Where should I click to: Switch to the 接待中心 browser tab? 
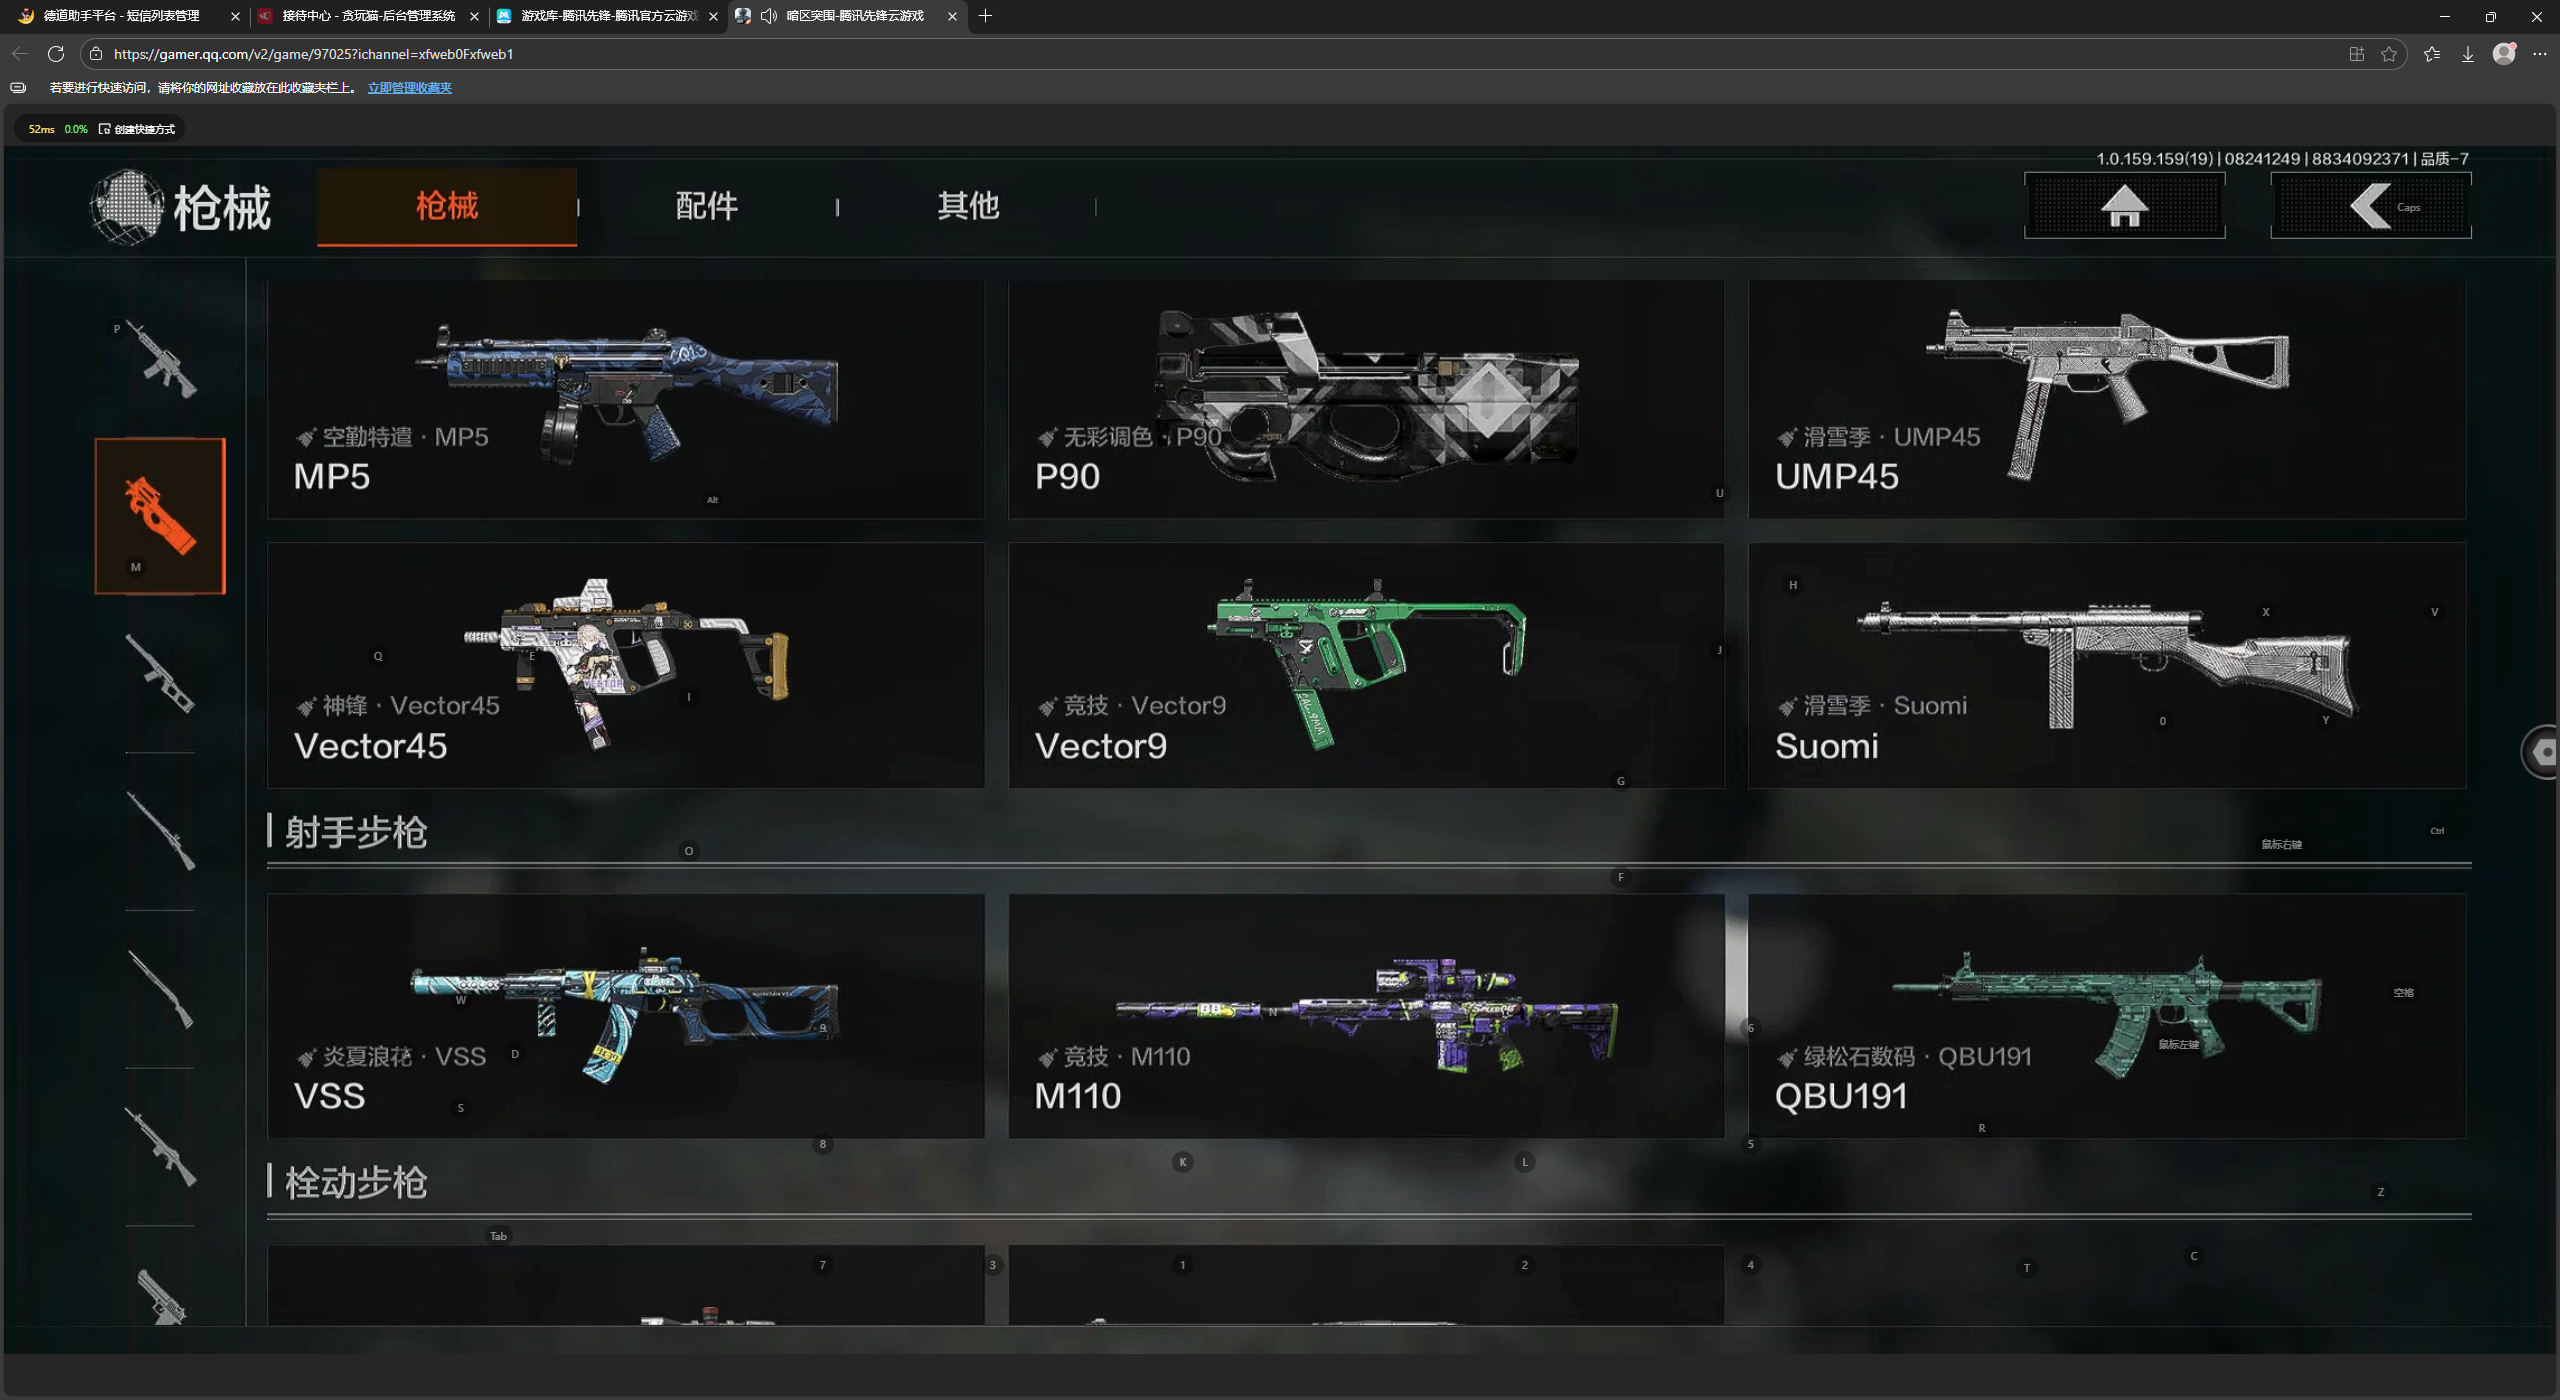(x=368, y=16)
